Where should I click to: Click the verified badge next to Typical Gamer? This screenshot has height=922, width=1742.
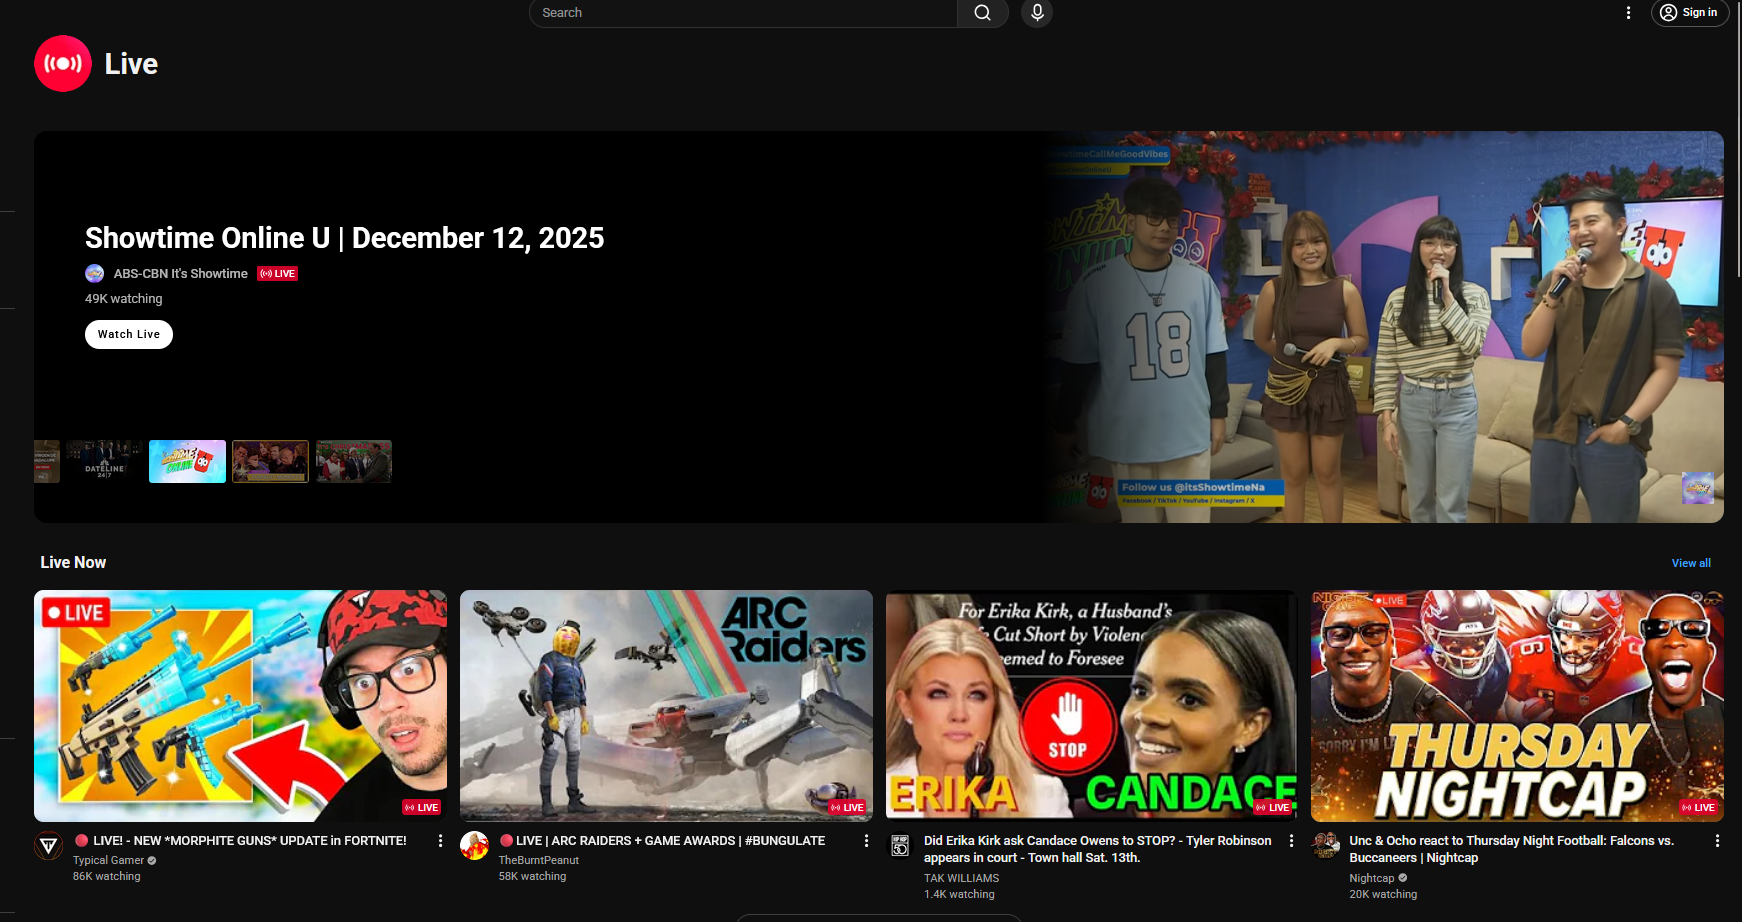tap(152, 860)
